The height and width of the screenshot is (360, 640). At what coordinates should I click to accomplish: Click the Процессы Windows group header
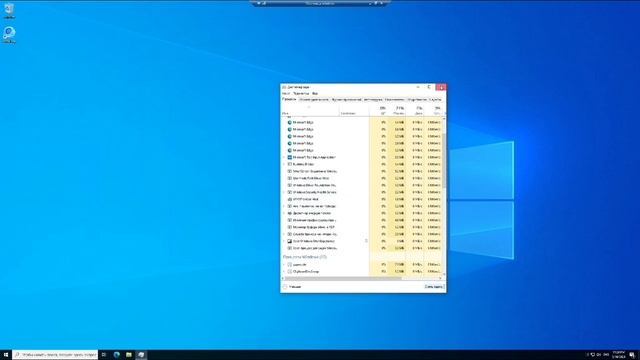(x=304, y=257)
